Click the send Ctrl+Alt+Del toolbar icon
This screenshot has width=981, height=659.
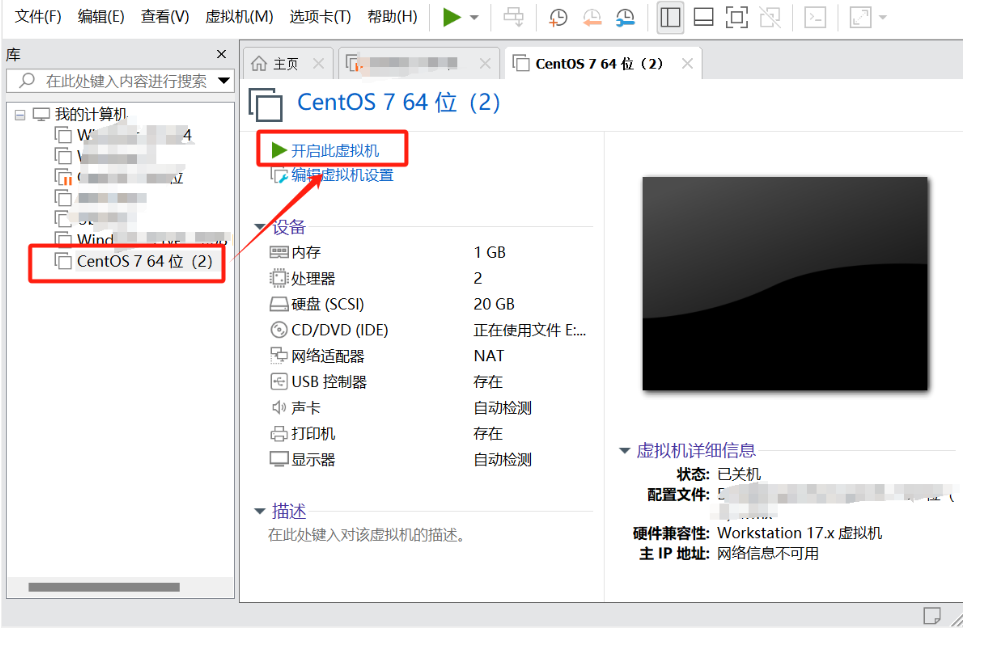point(514,18)
